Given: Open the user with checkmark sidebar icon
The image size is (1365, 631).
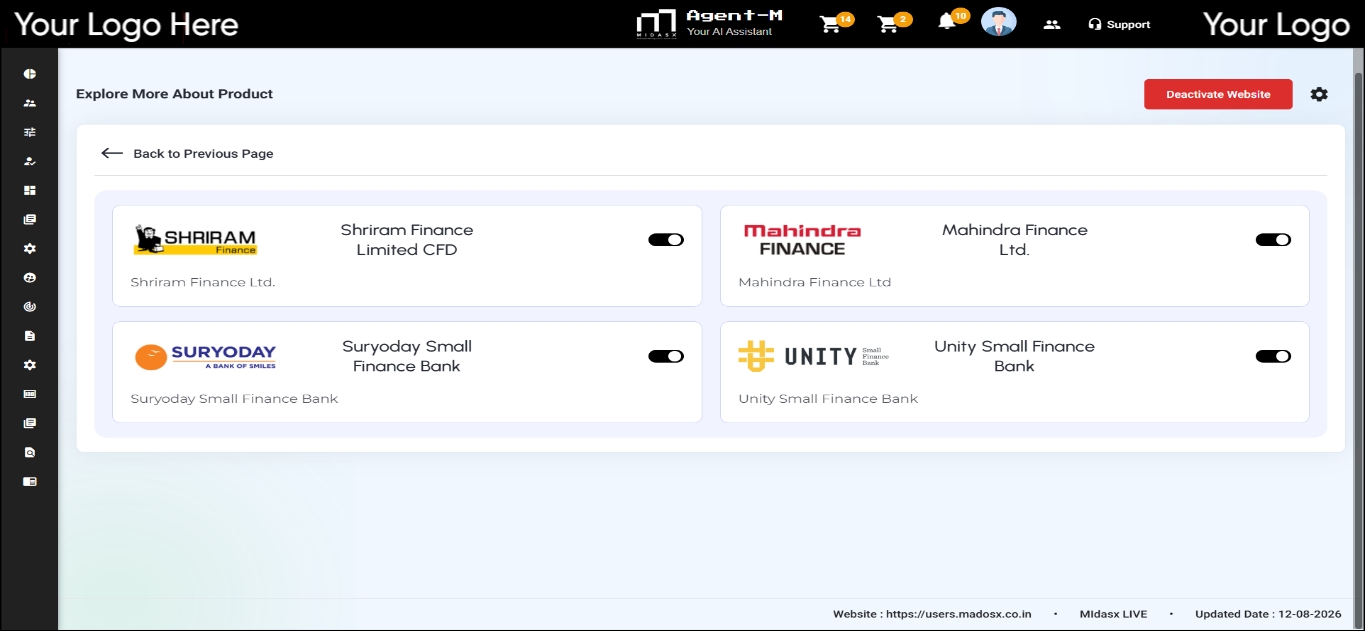Looking at the screenshot, I should tap(30, 161).
